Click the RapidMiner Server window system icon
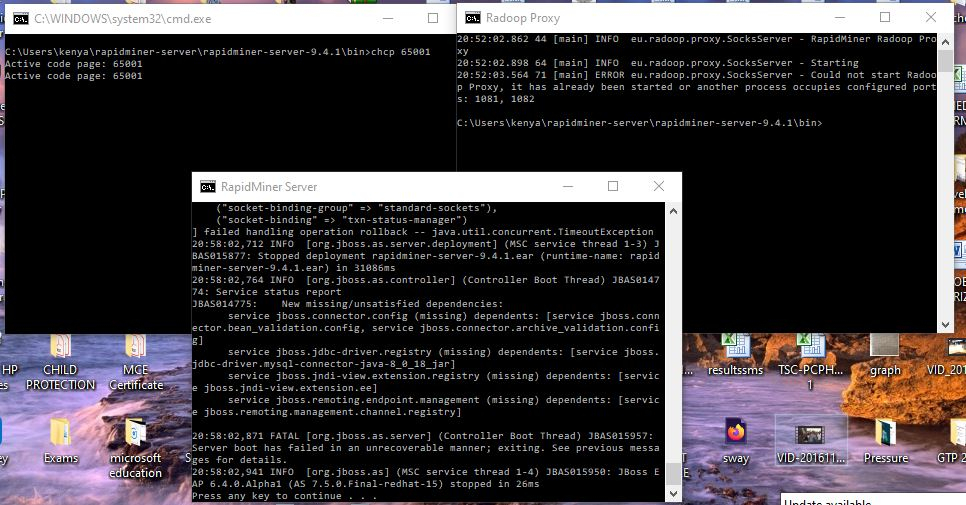966x505 pixels. pos(208,187)
